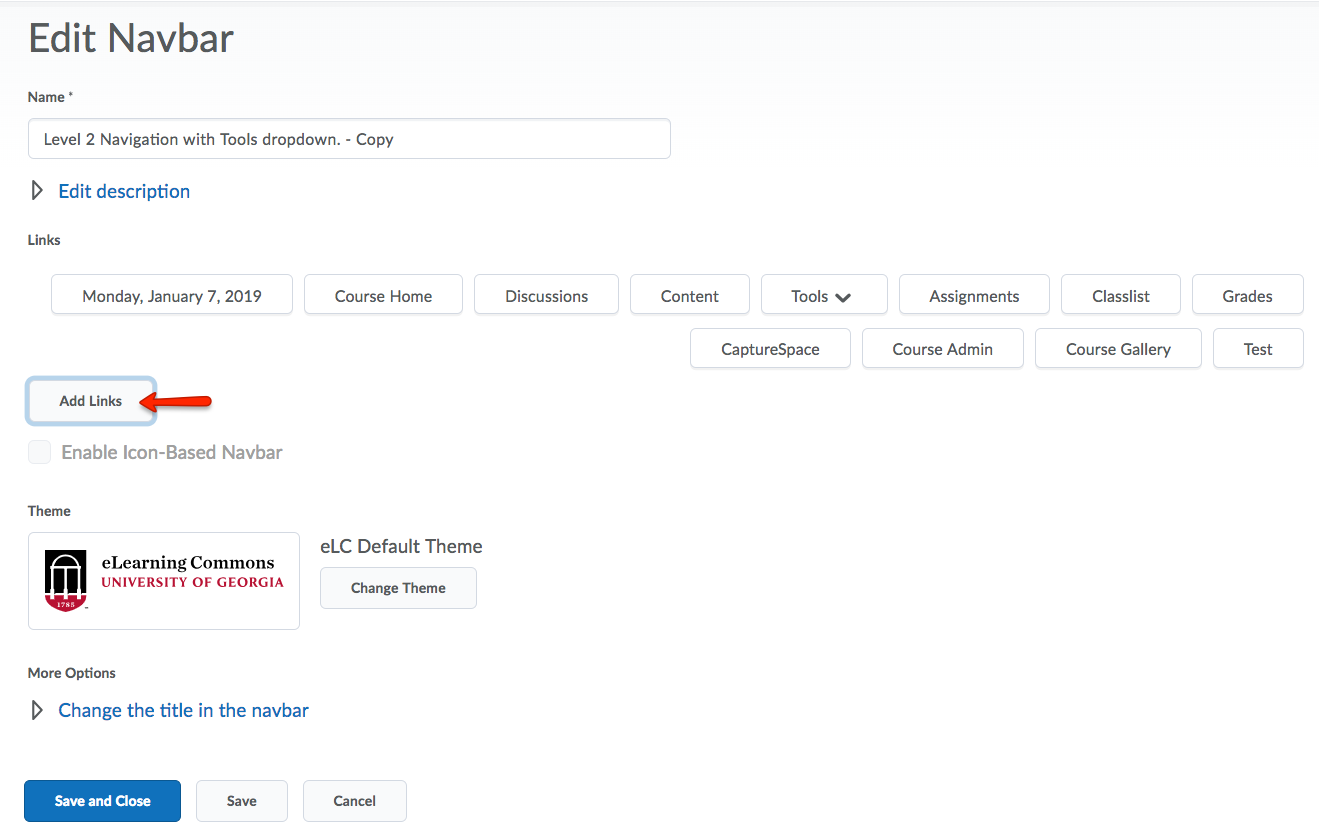
Task: Select the Grades navbar link
Action: [x=1247, y=296]
